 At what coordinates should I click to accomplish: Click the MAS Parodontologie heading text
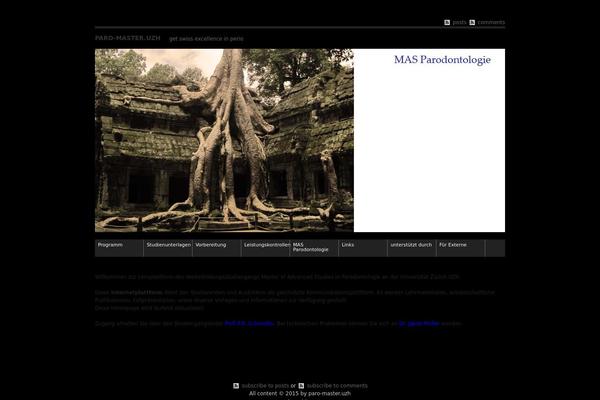coord(442,60)
